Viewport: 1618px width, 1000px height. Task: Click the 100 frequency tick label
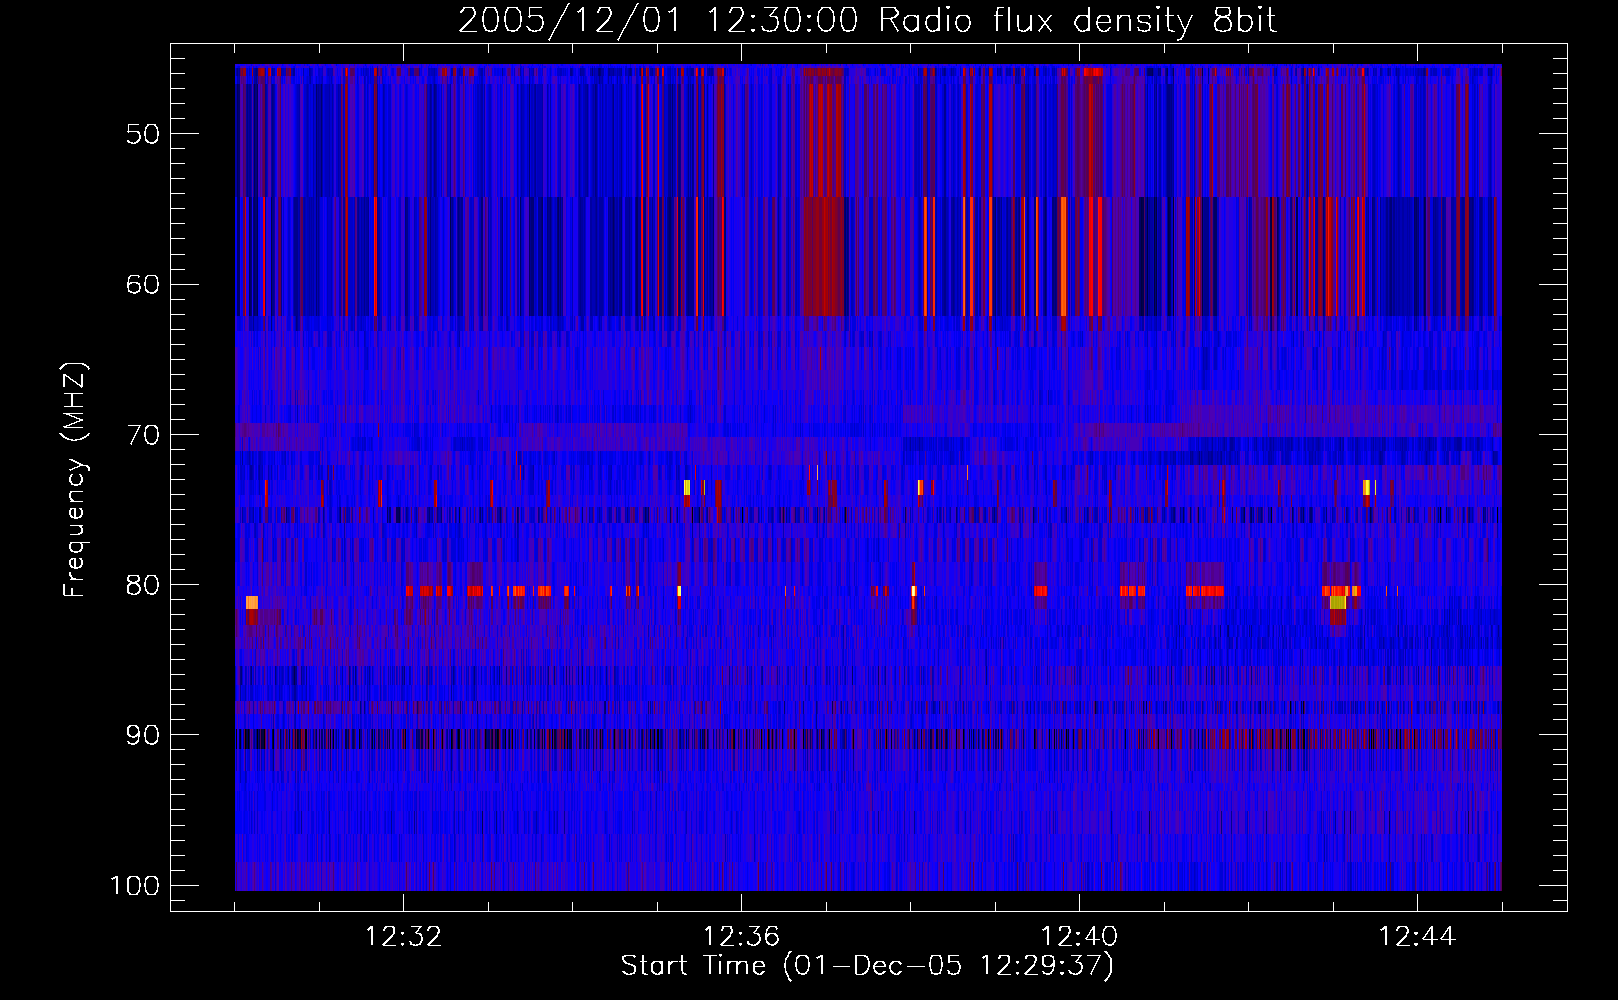tap(133, 886)
